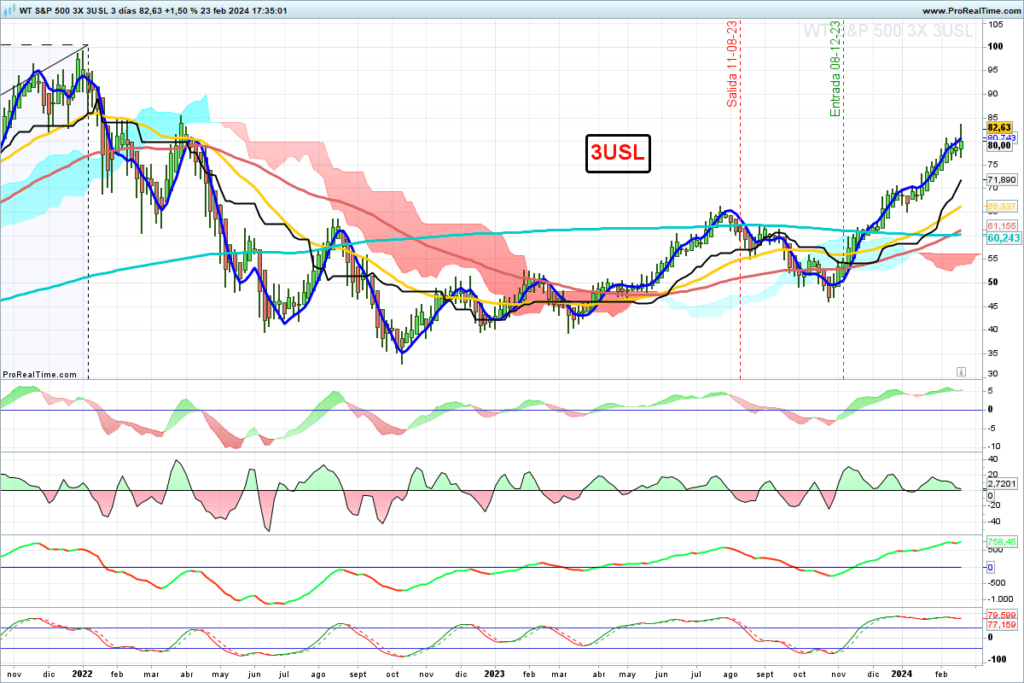Open the info icon in the price panel

point(961,372)
